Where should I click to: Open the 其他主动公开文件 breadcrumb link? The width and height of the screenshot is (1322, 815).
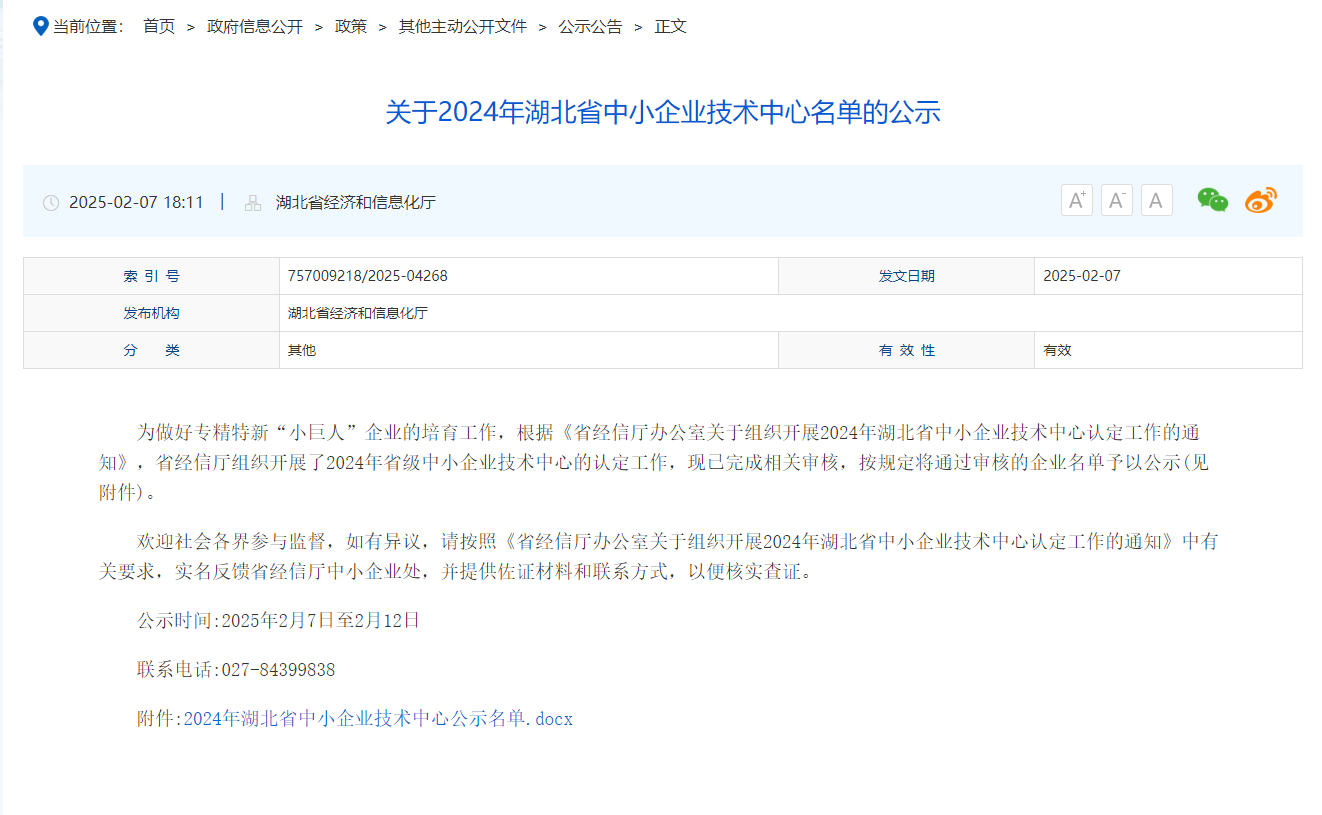point(461,26)
